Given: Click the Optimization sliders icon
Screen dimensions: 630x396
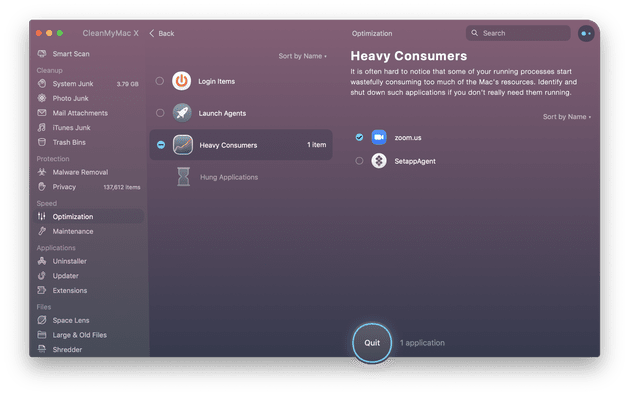Looking at the screenshot, I should (x=42, y=216).
